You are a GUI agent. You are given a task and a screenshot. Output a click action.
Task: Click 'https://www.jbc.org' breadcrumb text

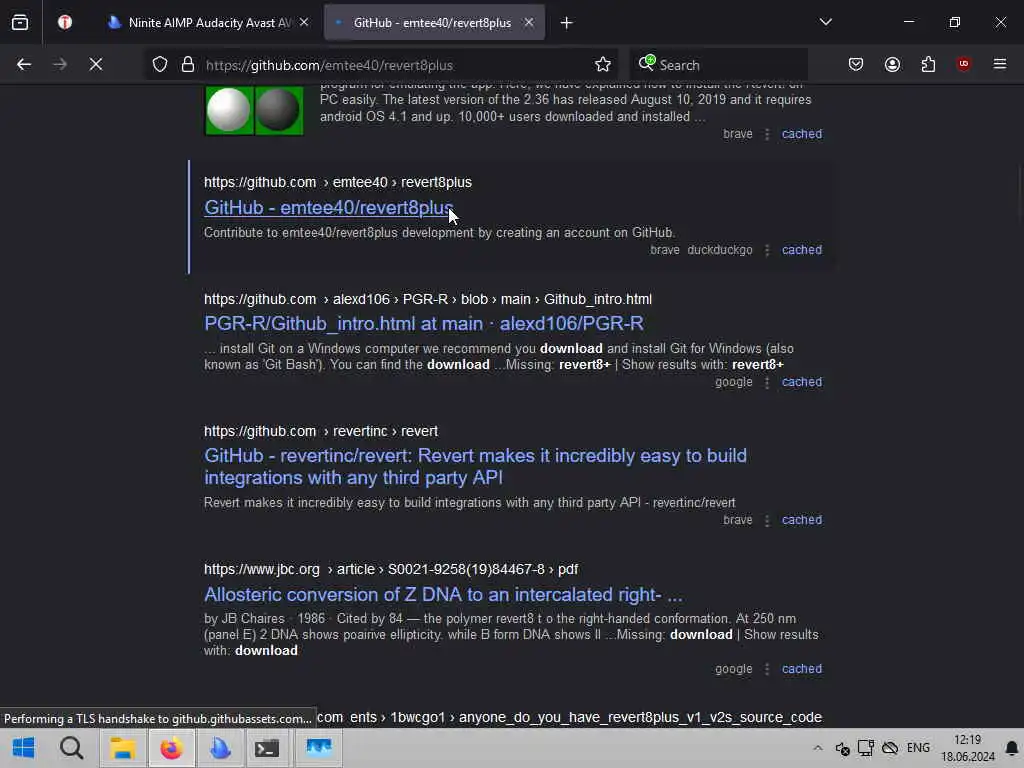coord(262,569)
